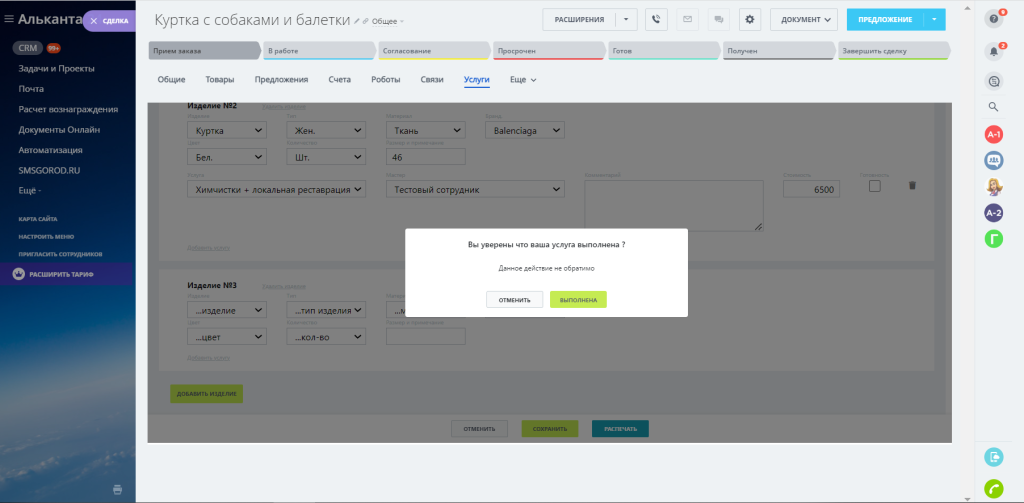1024x503 pixels.
Task: Click the printer icon in left sidebar
Action: [x=118, y=489]
